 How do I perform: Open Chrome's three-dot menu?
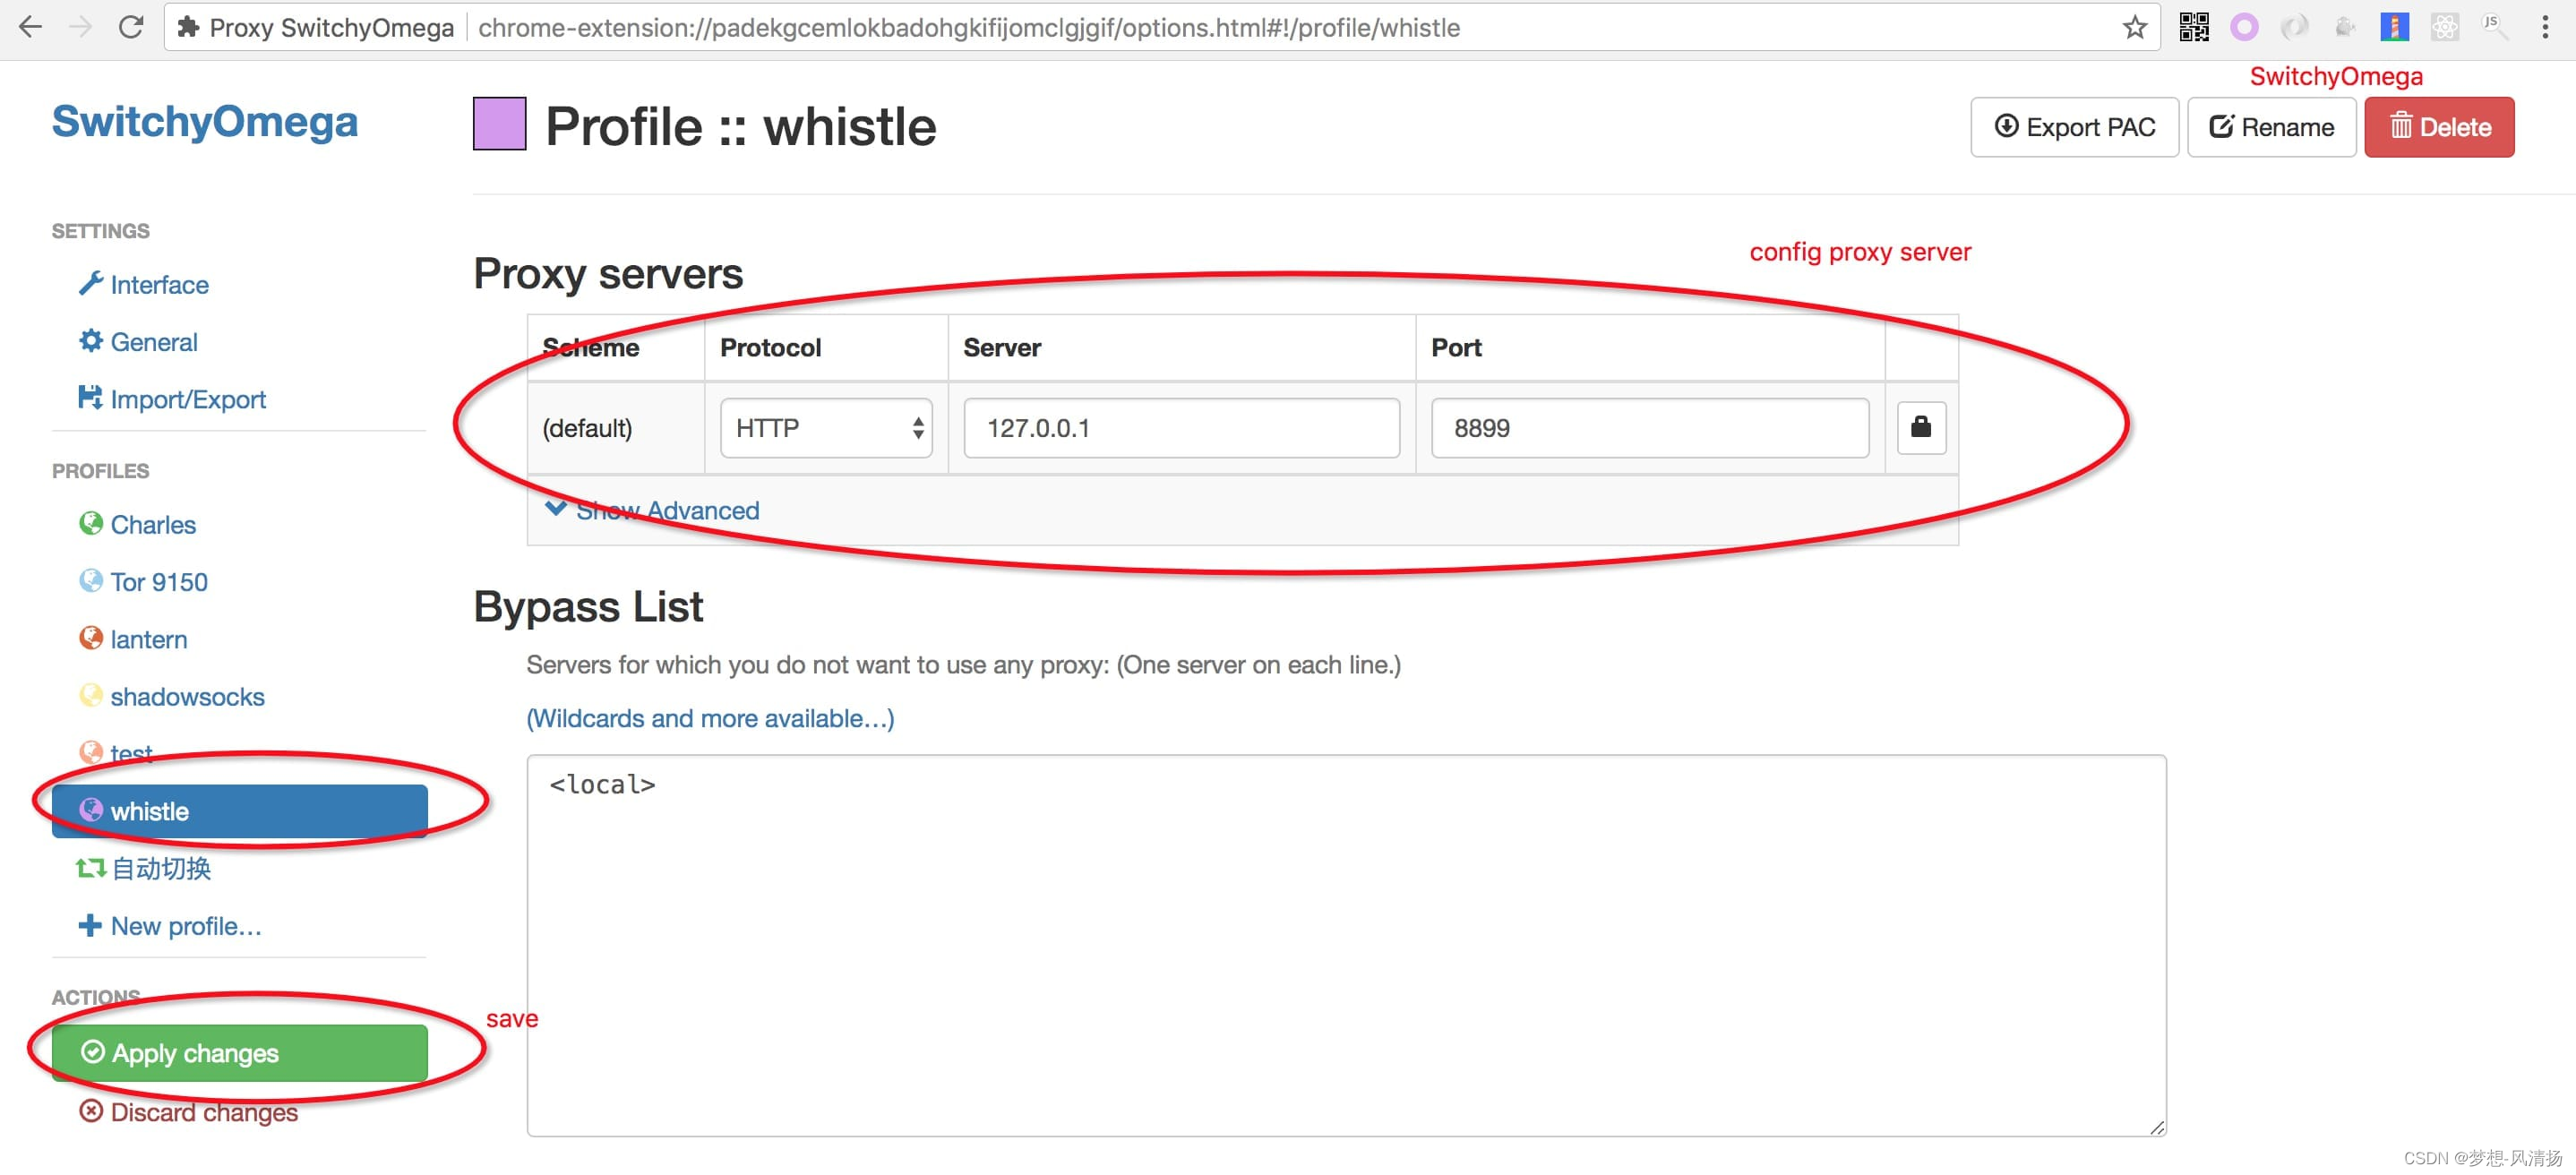point(2546,27)
